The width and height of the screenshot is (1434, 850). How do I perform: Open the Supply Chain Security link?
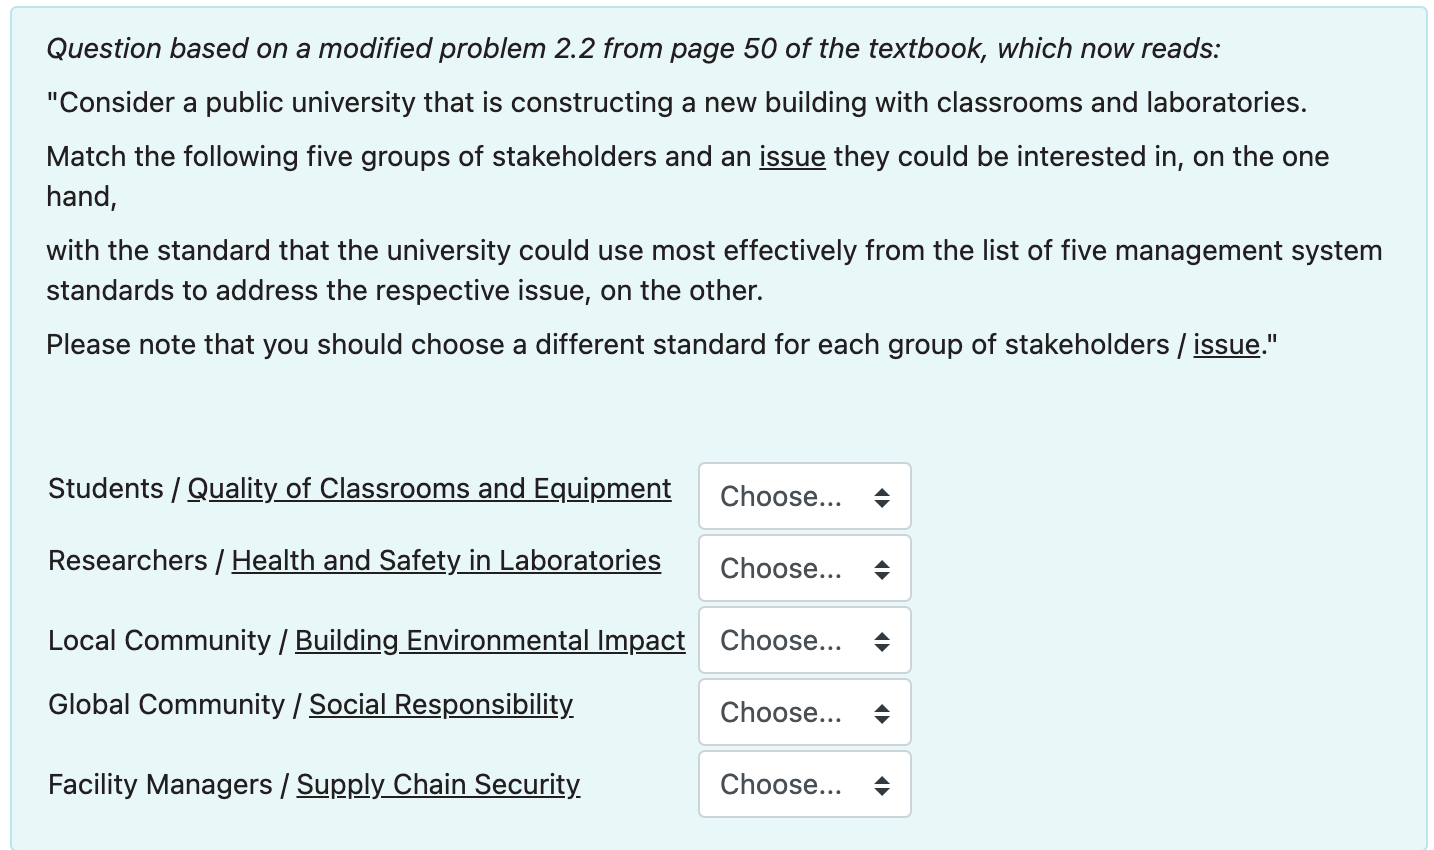(x=437, y=784)
